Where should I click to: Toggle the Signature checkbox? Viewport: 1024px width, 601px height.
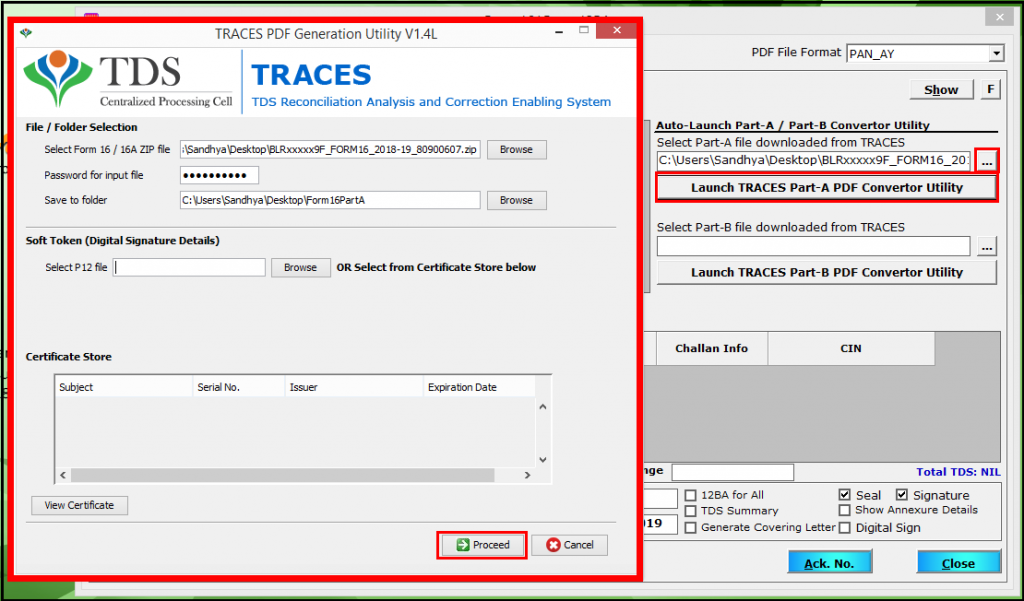(902, 495)
